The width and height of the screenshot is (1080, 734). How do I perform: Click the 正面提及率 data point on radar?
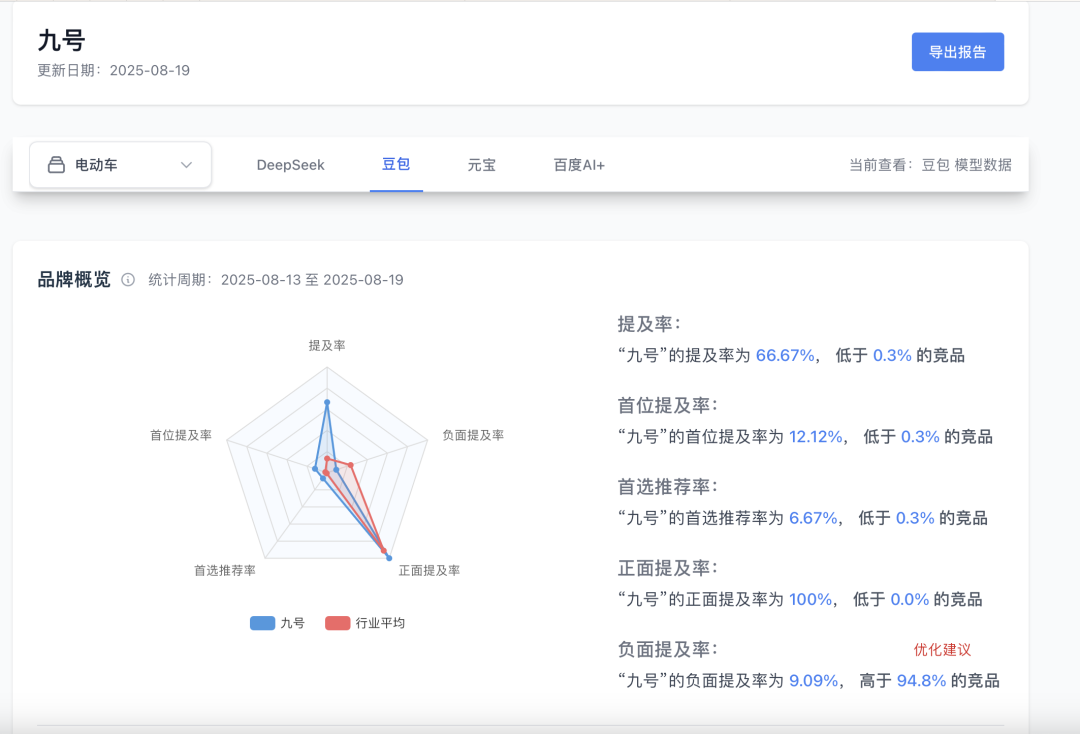(389, 558)
